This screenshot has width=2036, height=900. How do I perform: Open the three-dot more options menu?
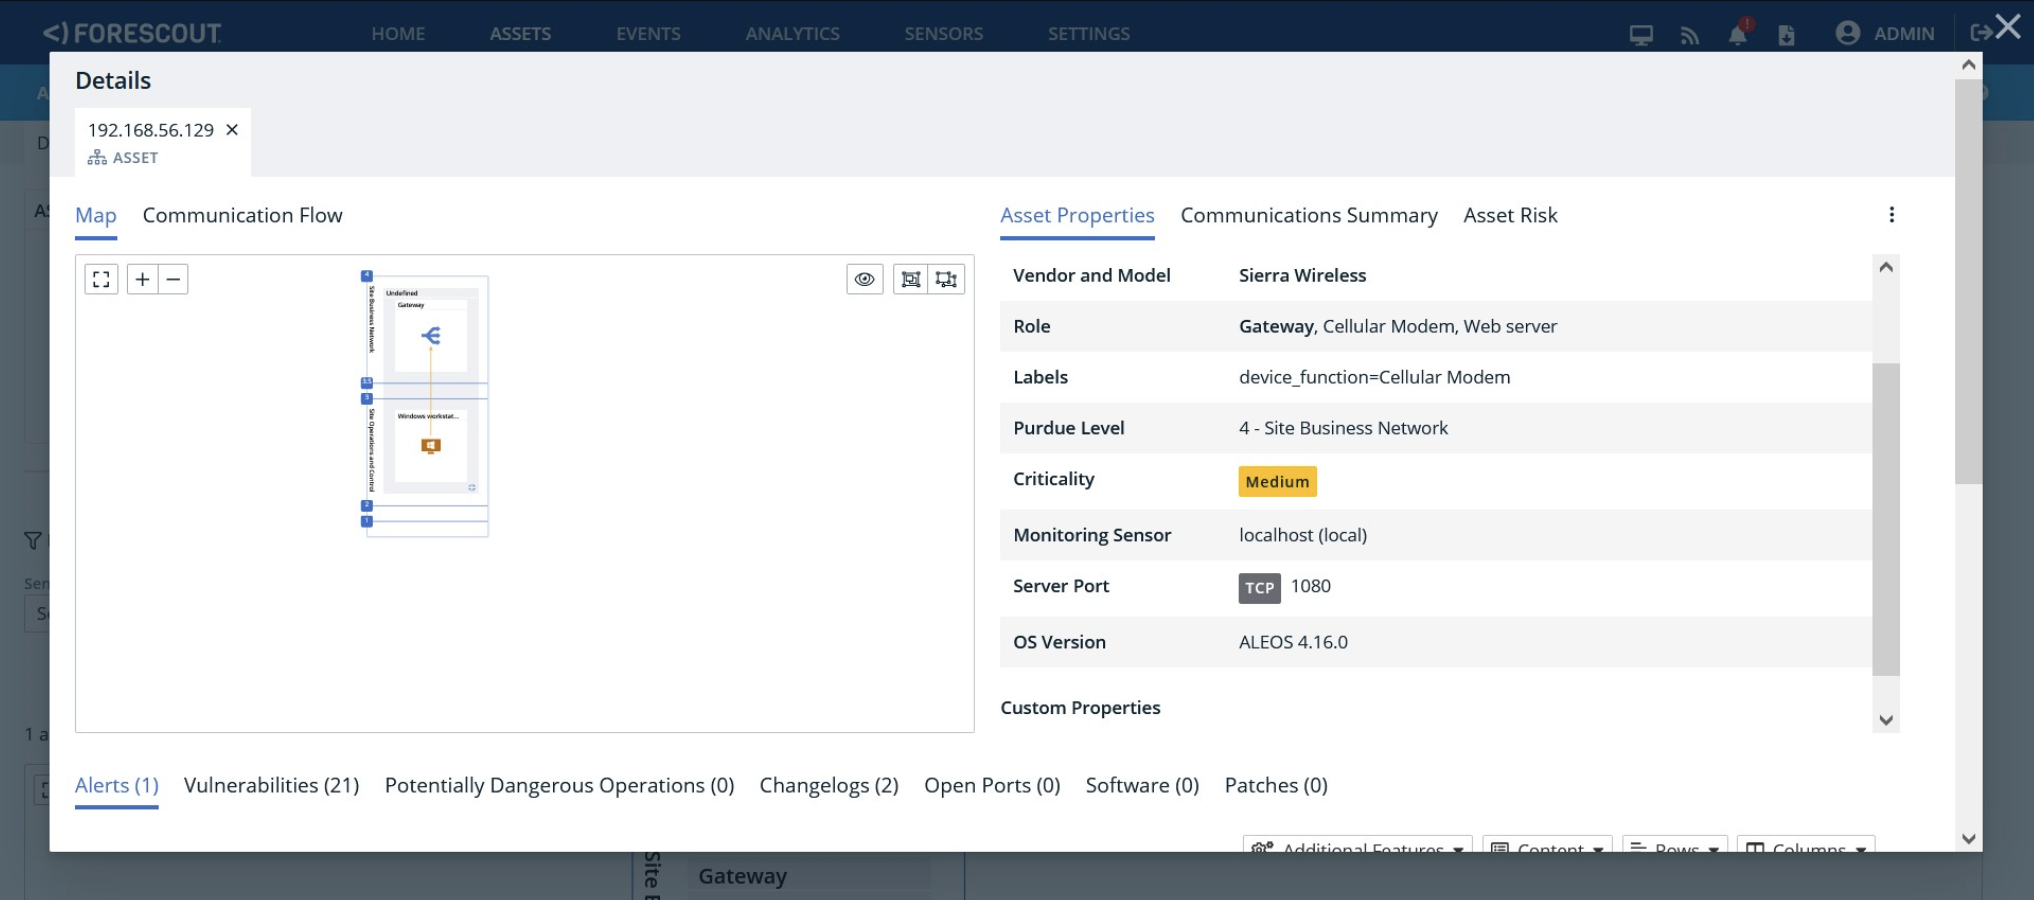point(1891,215)
